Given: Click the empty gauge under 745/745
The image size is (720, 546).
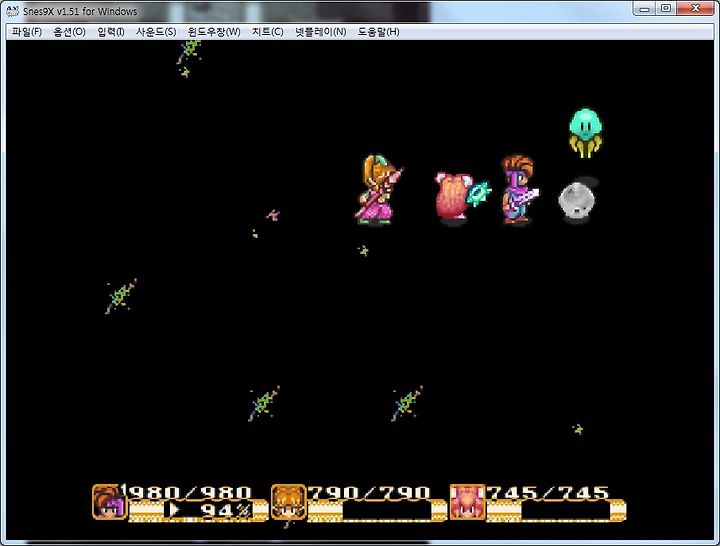Looking at the screenshot, I should pos(556,511).
